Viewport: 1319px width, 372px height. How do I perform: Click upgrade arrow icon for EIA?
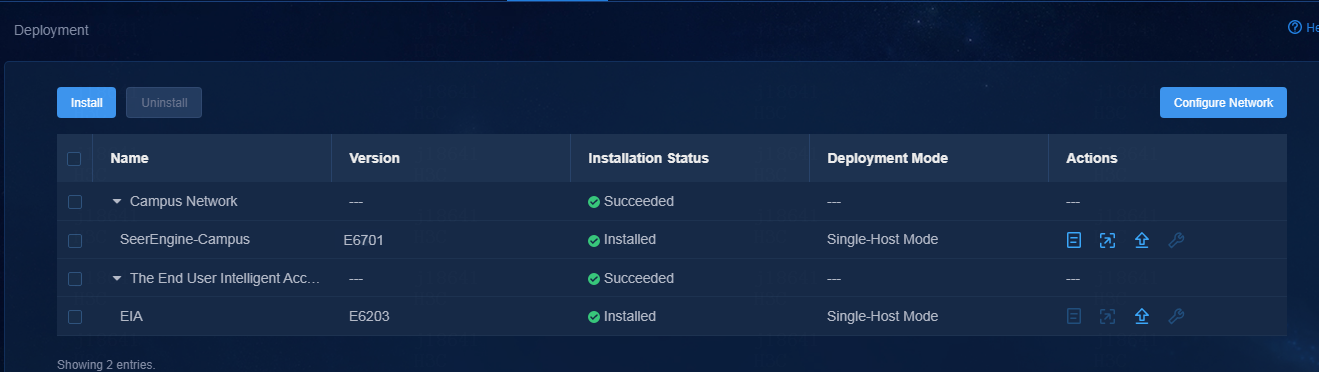1141,316
